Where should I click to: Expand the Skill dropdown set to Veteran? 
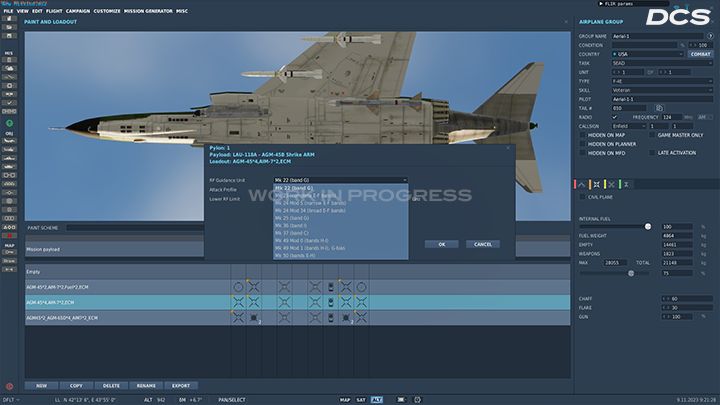(661, 89)
